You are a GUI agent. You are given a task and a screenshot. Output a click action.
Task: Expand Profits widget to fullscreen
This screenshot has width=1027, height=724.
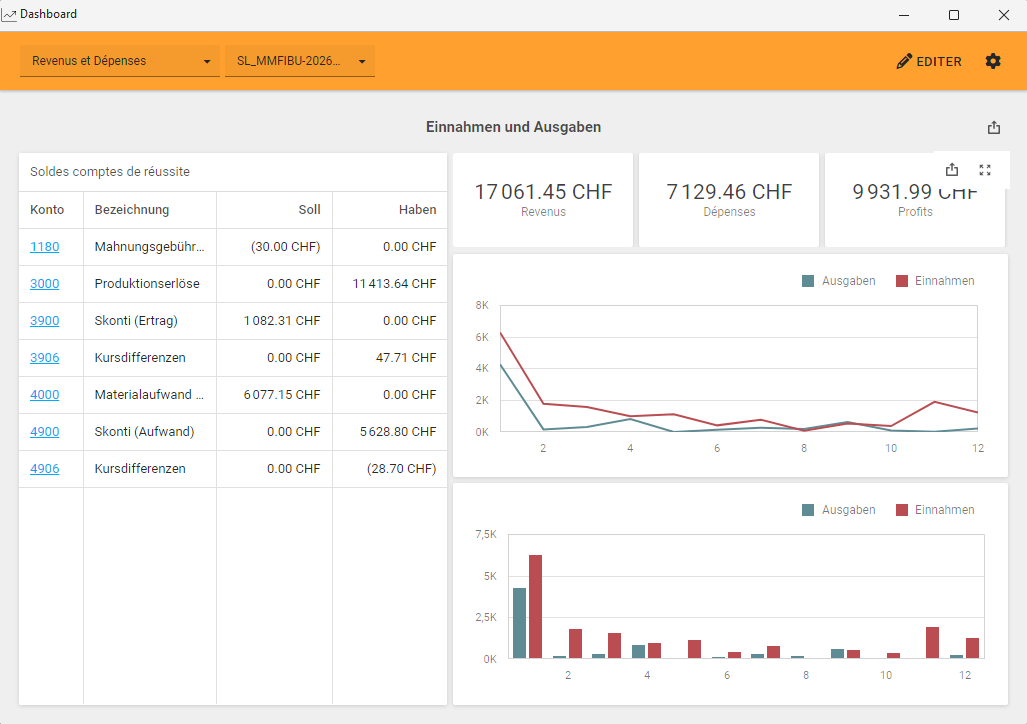[x=985, y=170]
